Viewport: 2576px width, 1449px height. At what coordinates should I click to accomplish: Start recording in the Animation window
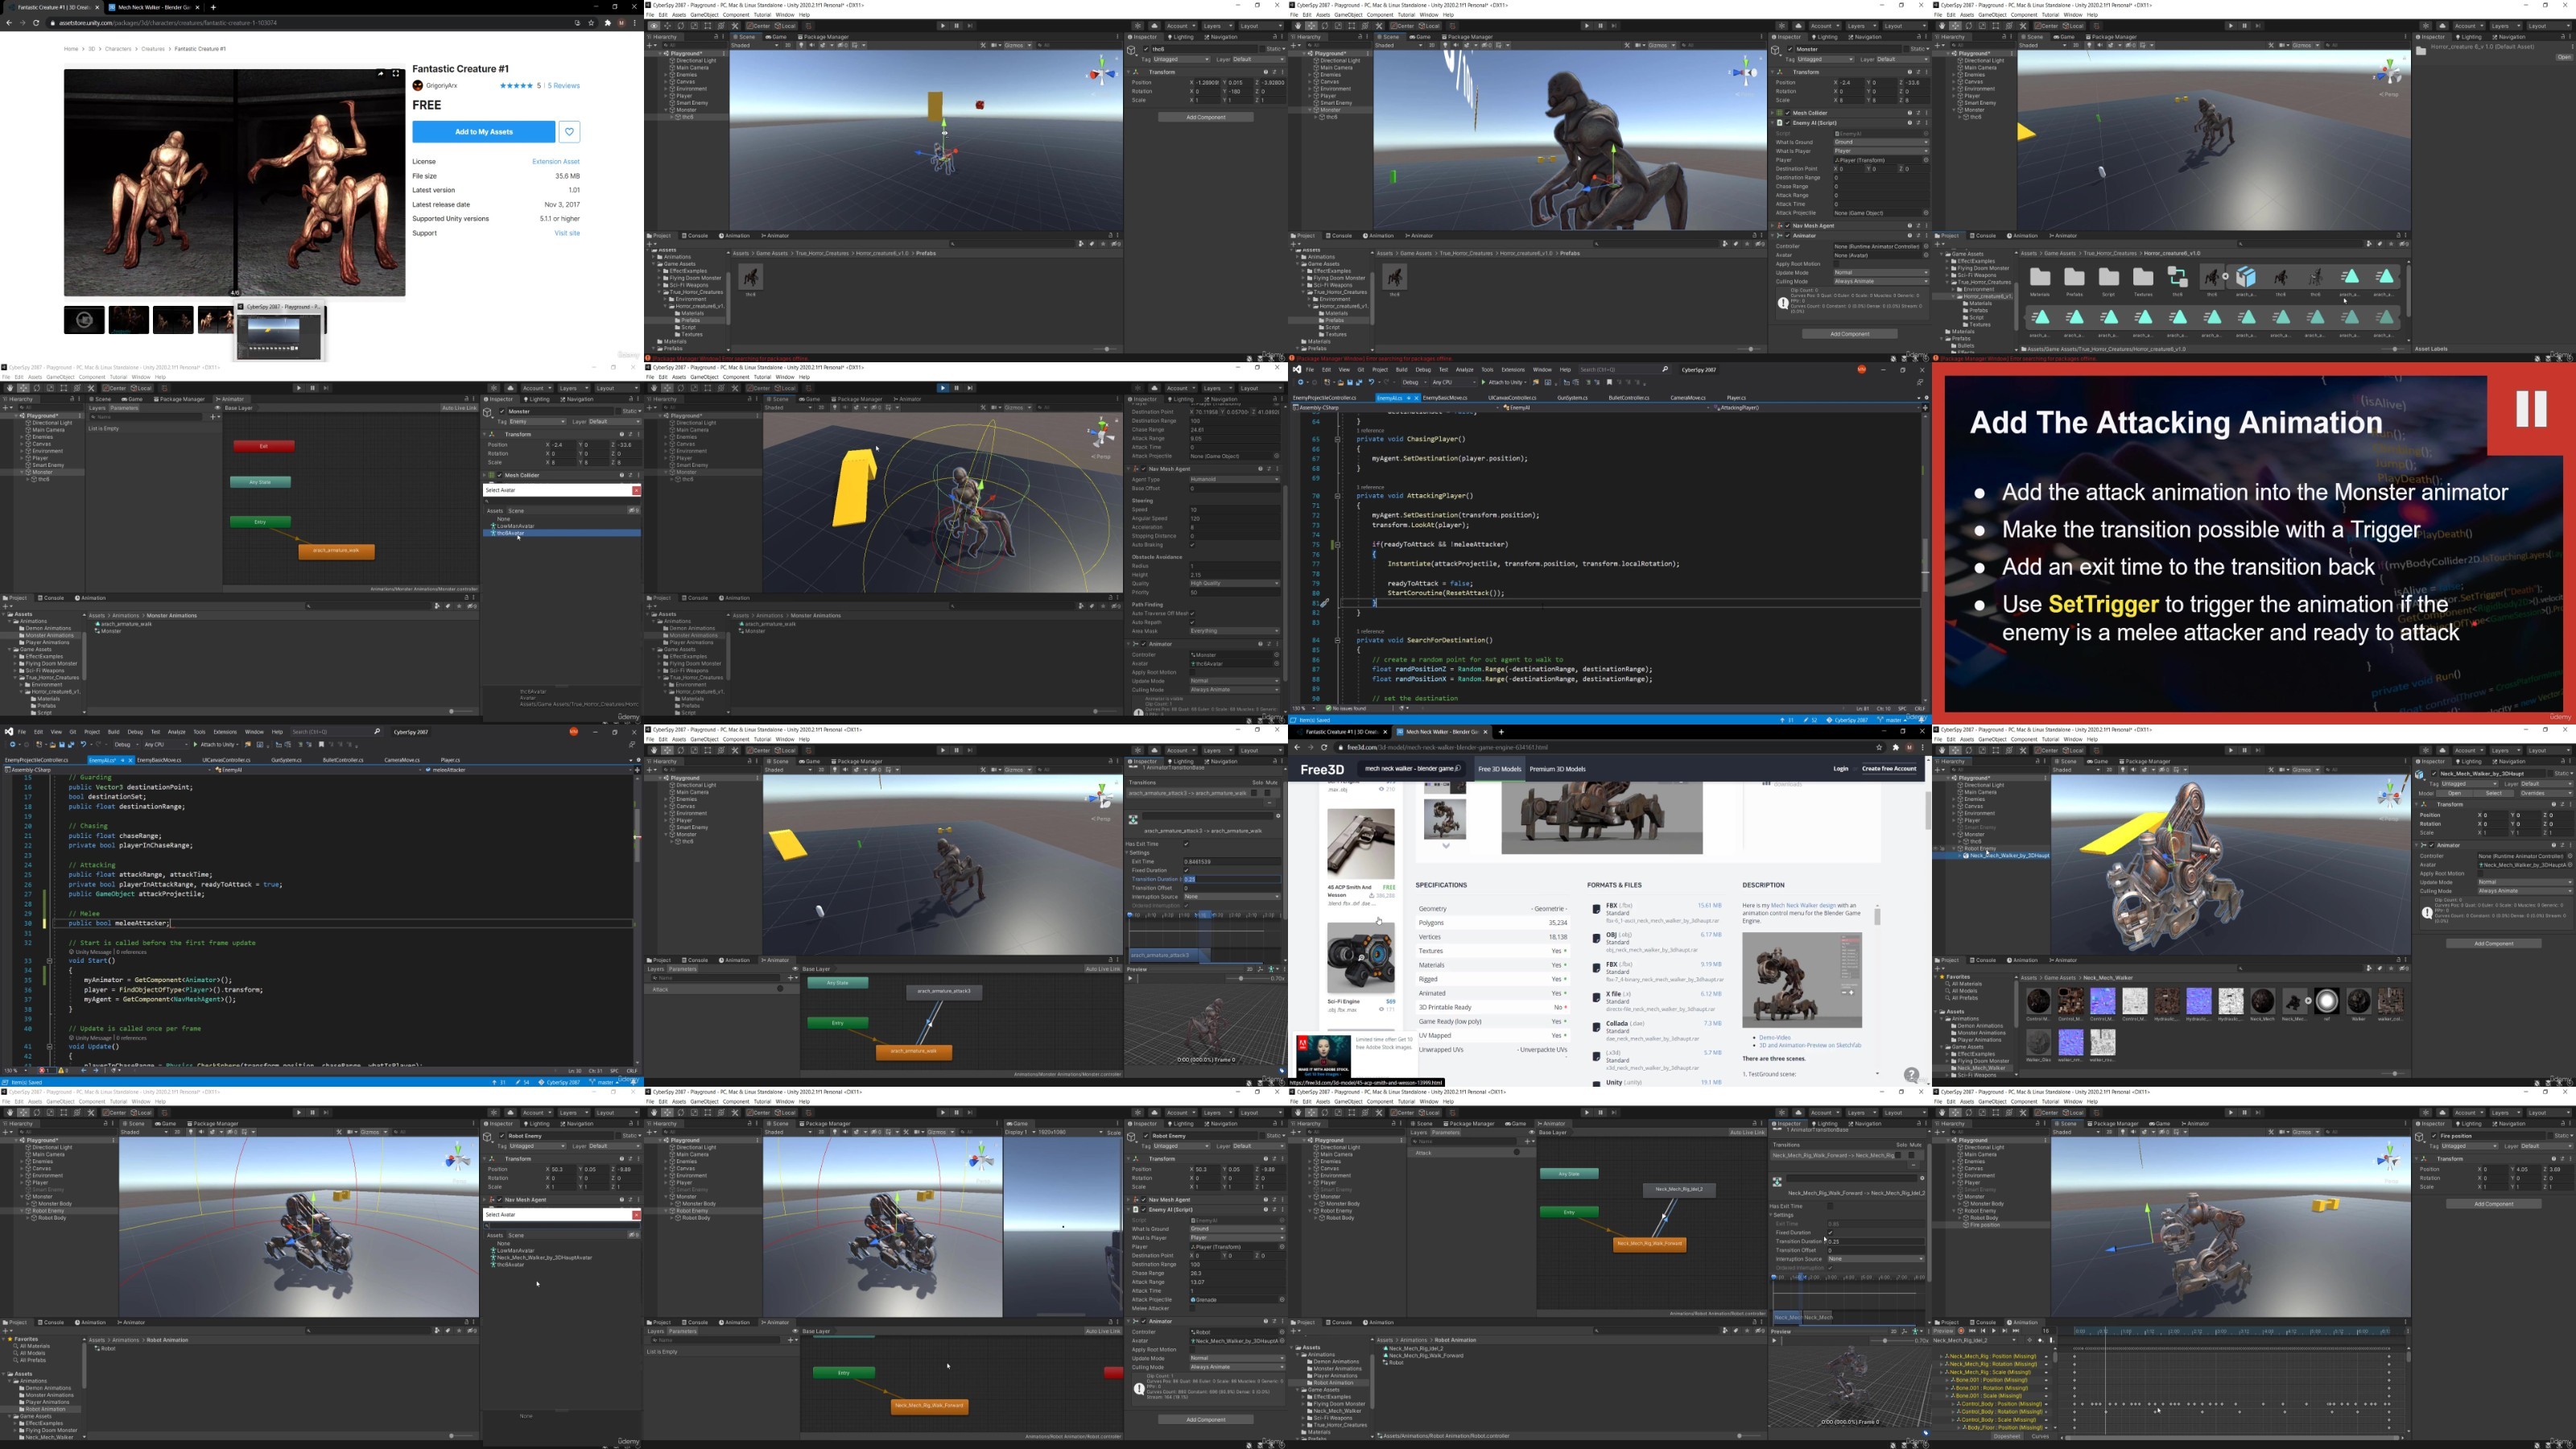pos(1960,1331)
